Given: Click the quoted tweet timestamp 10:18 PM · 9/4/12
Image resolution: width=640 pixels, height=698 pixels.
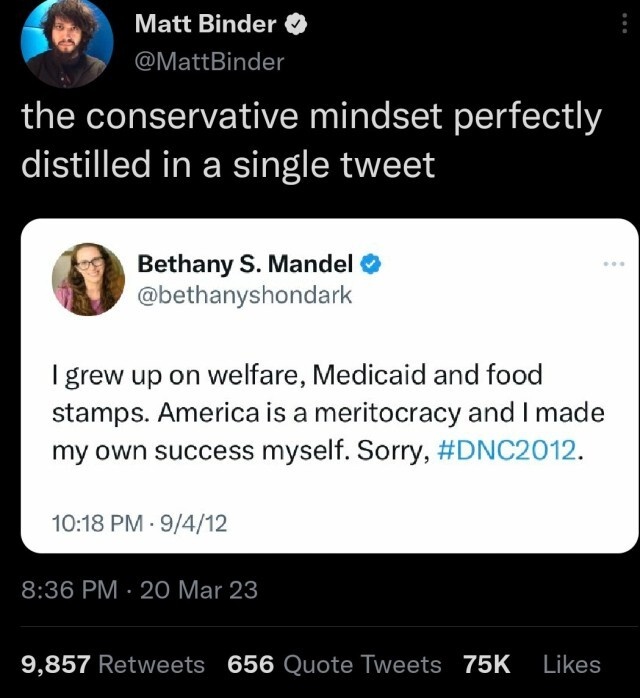Looking at the screenshot, I should click(139, 523).
